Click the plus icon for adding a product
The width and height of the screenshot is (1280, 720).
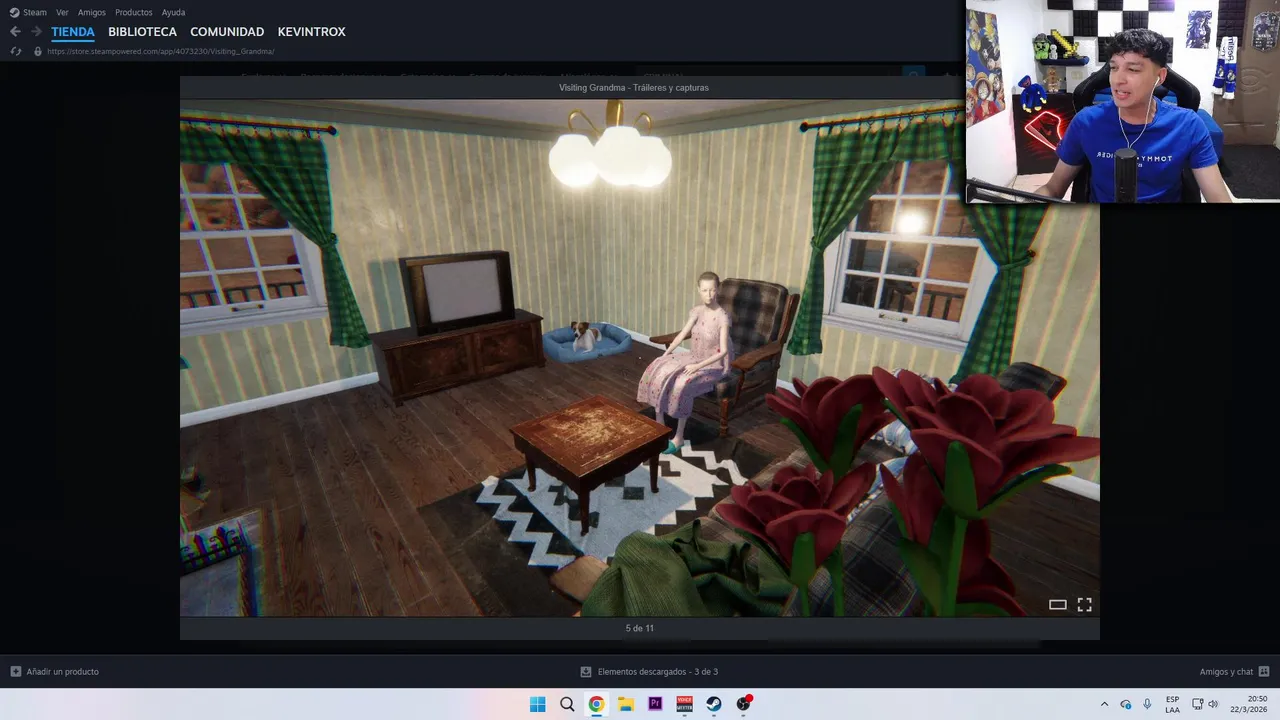[x=15, y=672]
